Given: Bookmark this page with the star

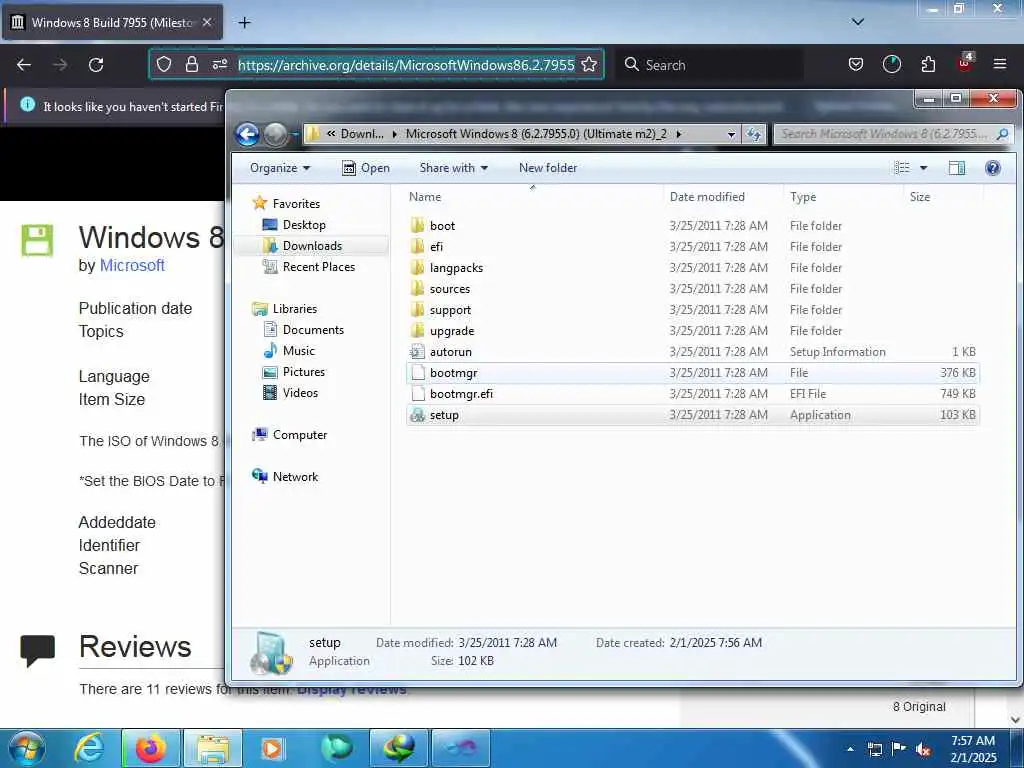Looking at the screenshot, I should click(x=589, y=65).
